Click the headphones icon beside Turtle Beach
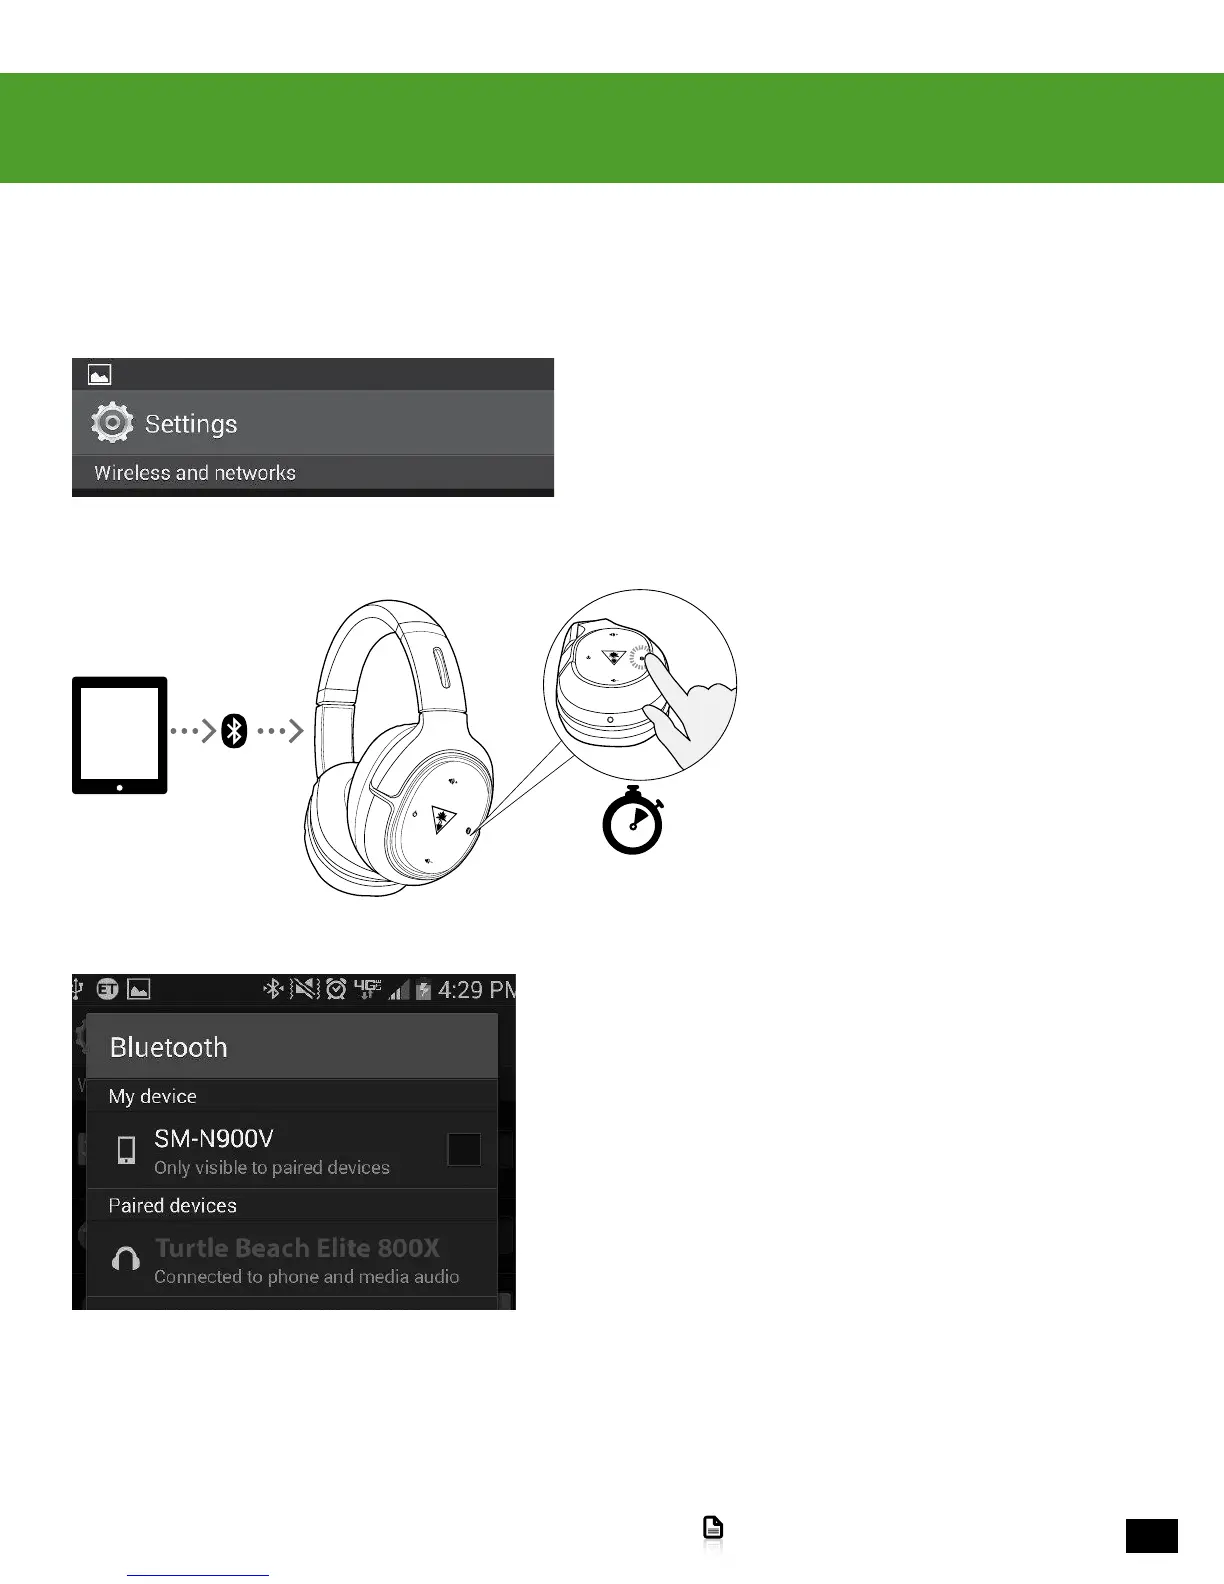Viewport: 1224px width, 1584px height. (x=126, y=1259)
